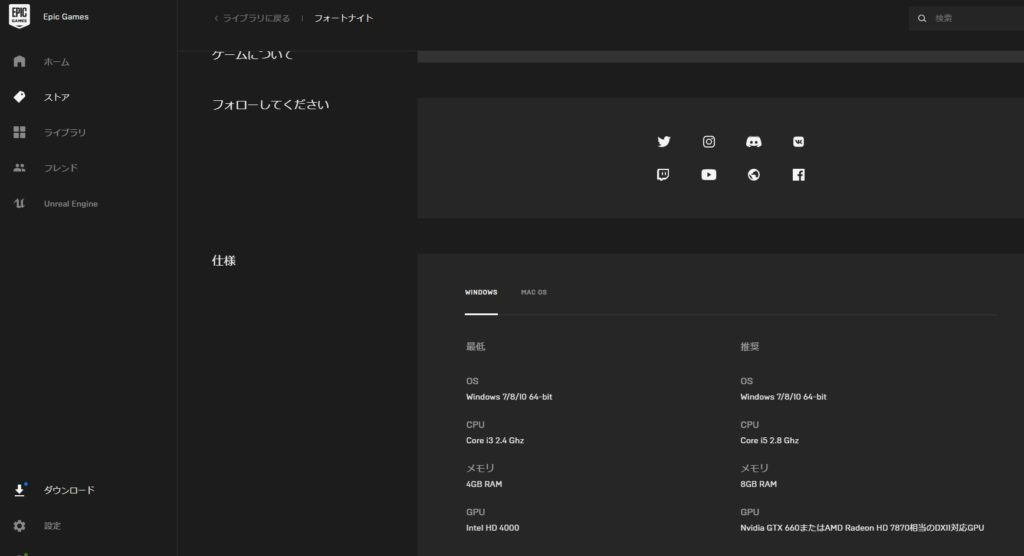Switch to the MAC OS specs tab
This screenshot has height=556, width=1024.
coord(534,292)
